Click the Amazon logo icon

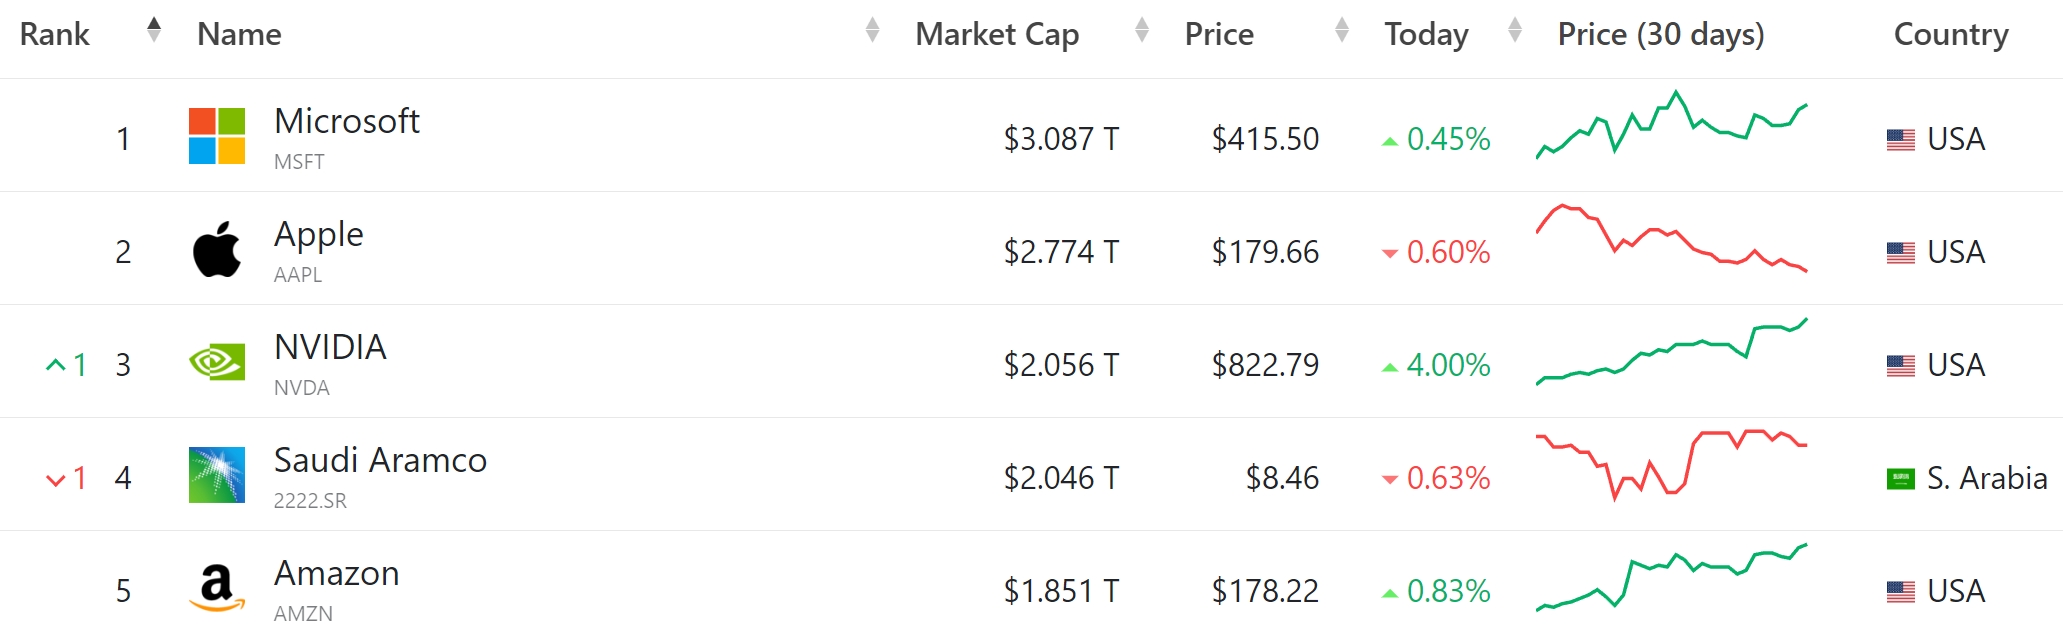pyautogui.click(x=217, y=588)
